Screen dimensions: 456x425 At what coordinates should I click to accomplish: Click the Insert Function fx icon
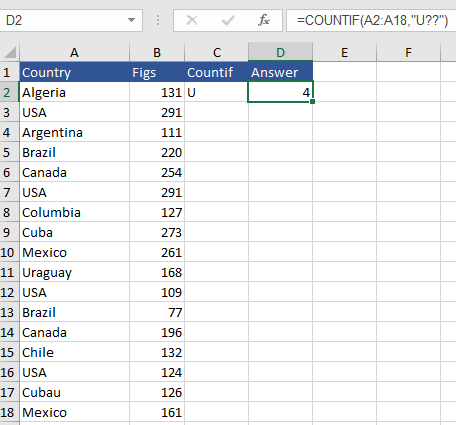pos(263,20)
